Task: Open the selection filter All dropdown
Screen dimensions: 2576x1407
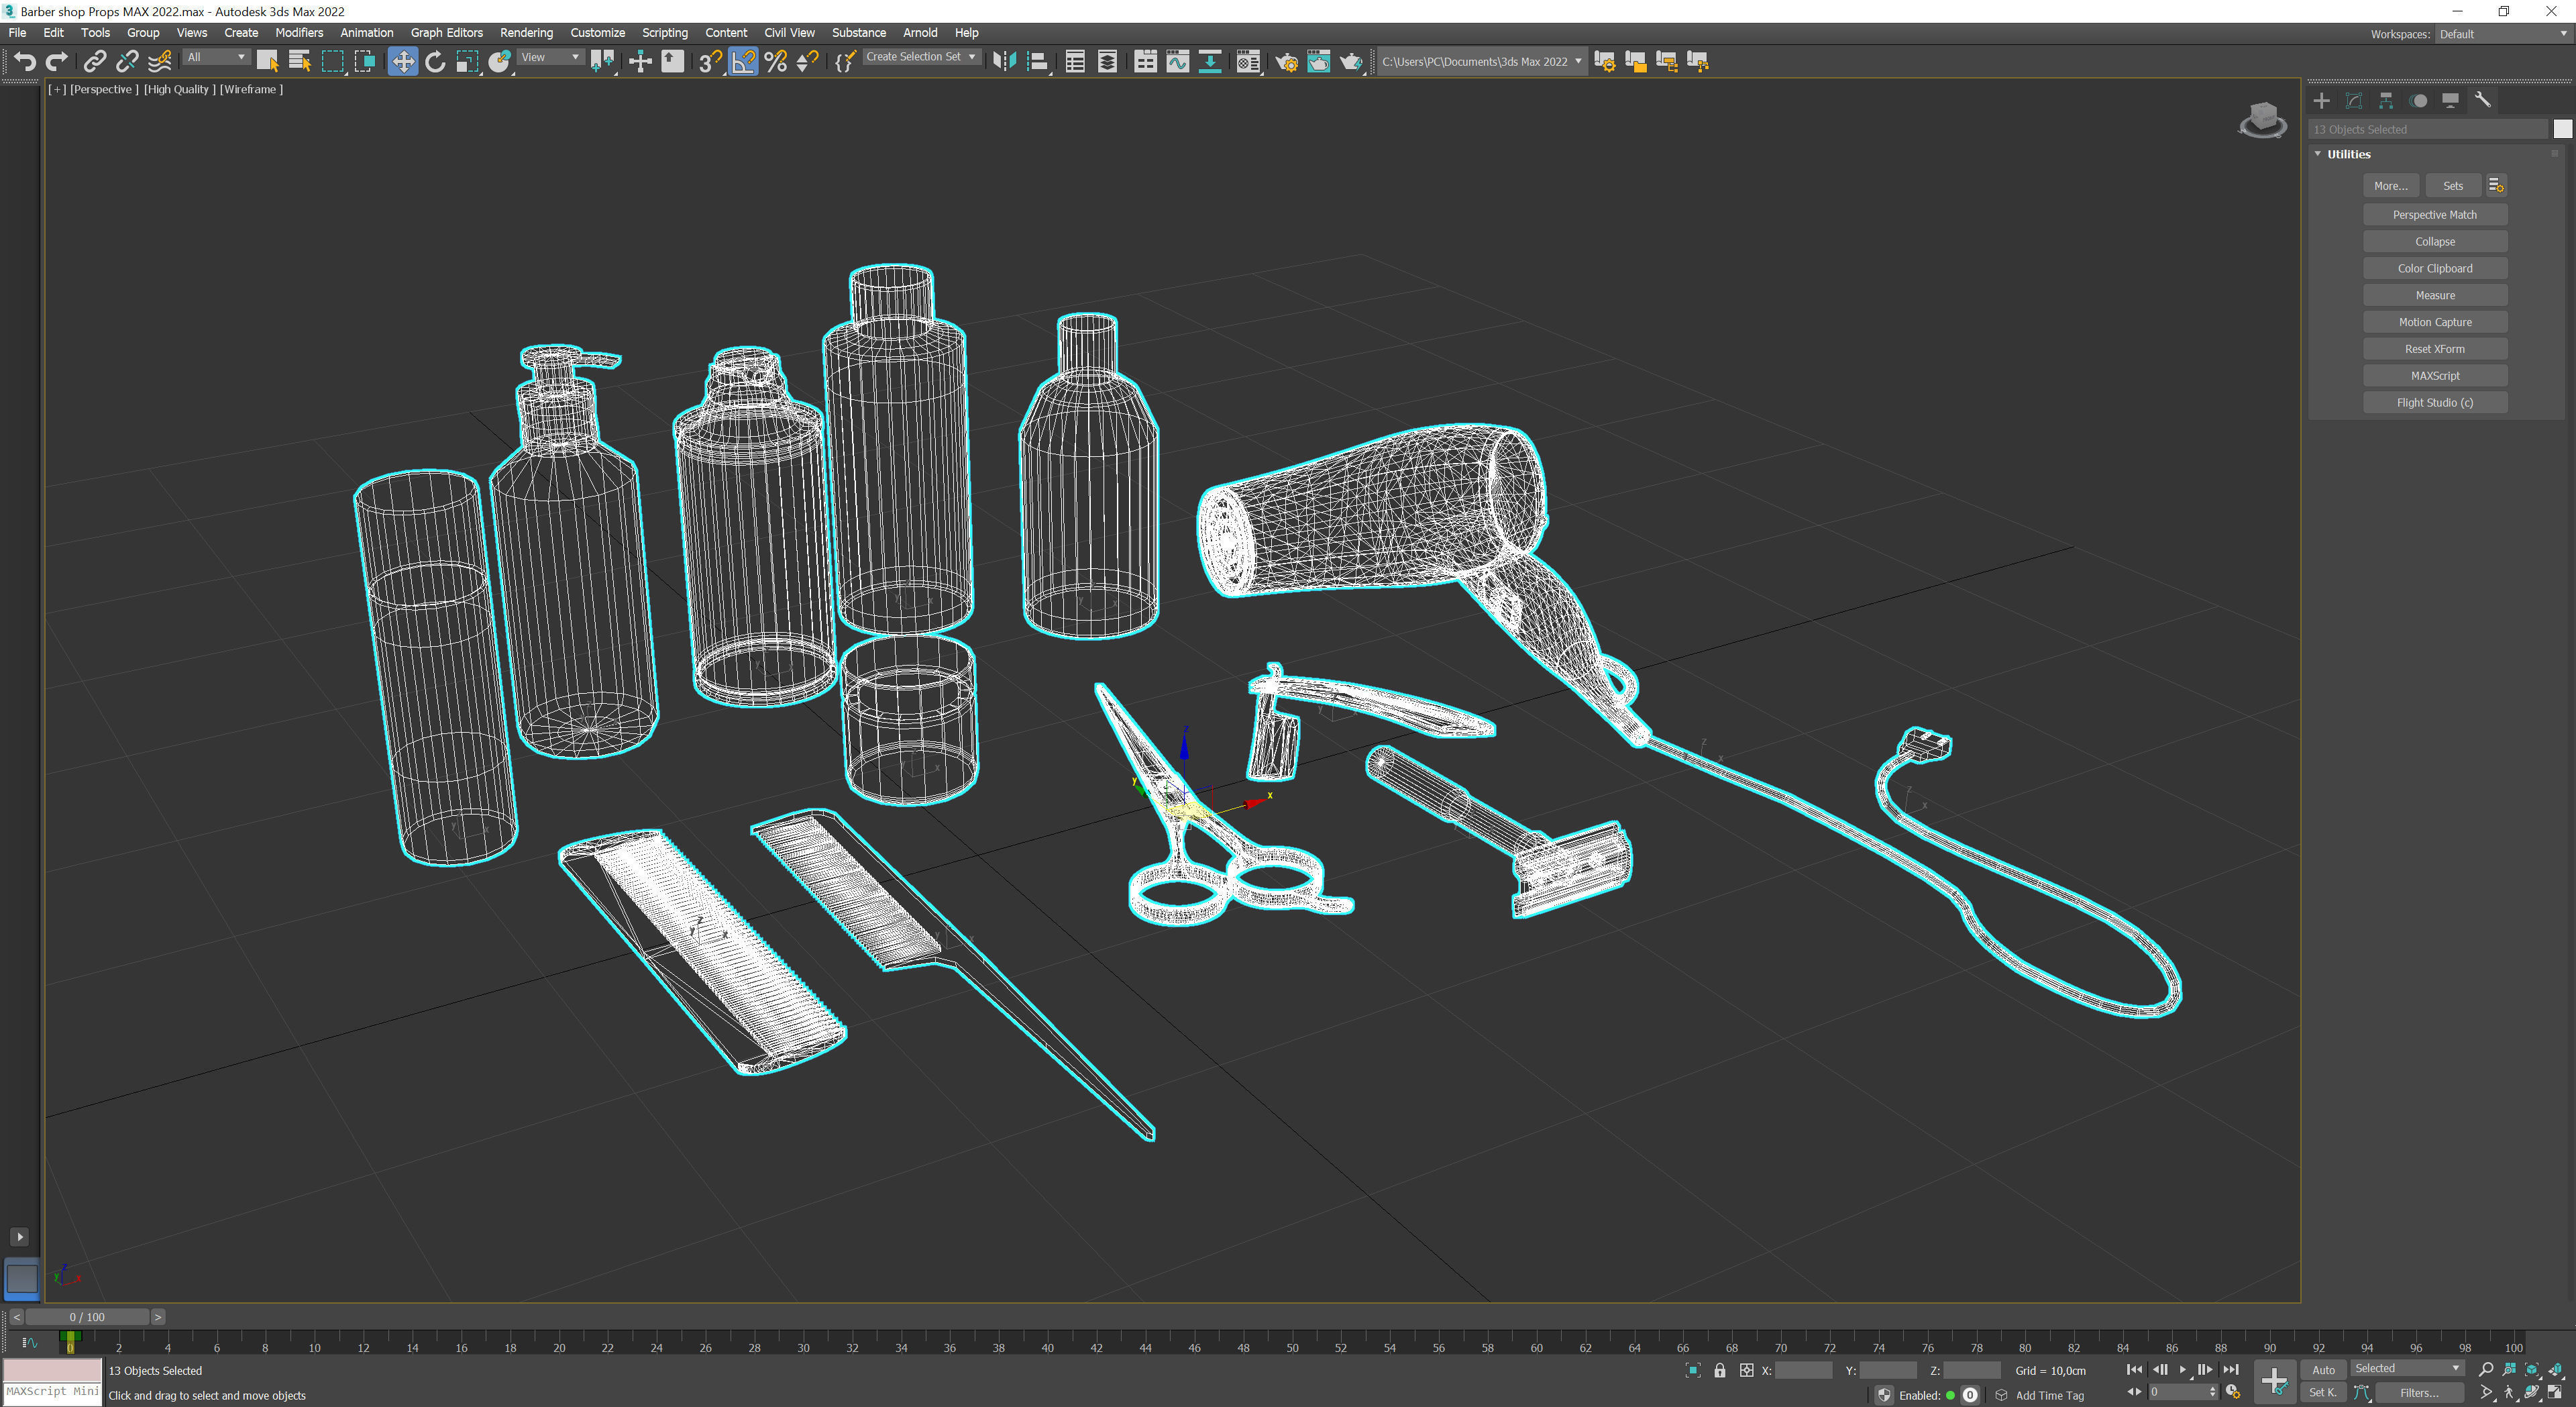Action: [x=216, y=57]
